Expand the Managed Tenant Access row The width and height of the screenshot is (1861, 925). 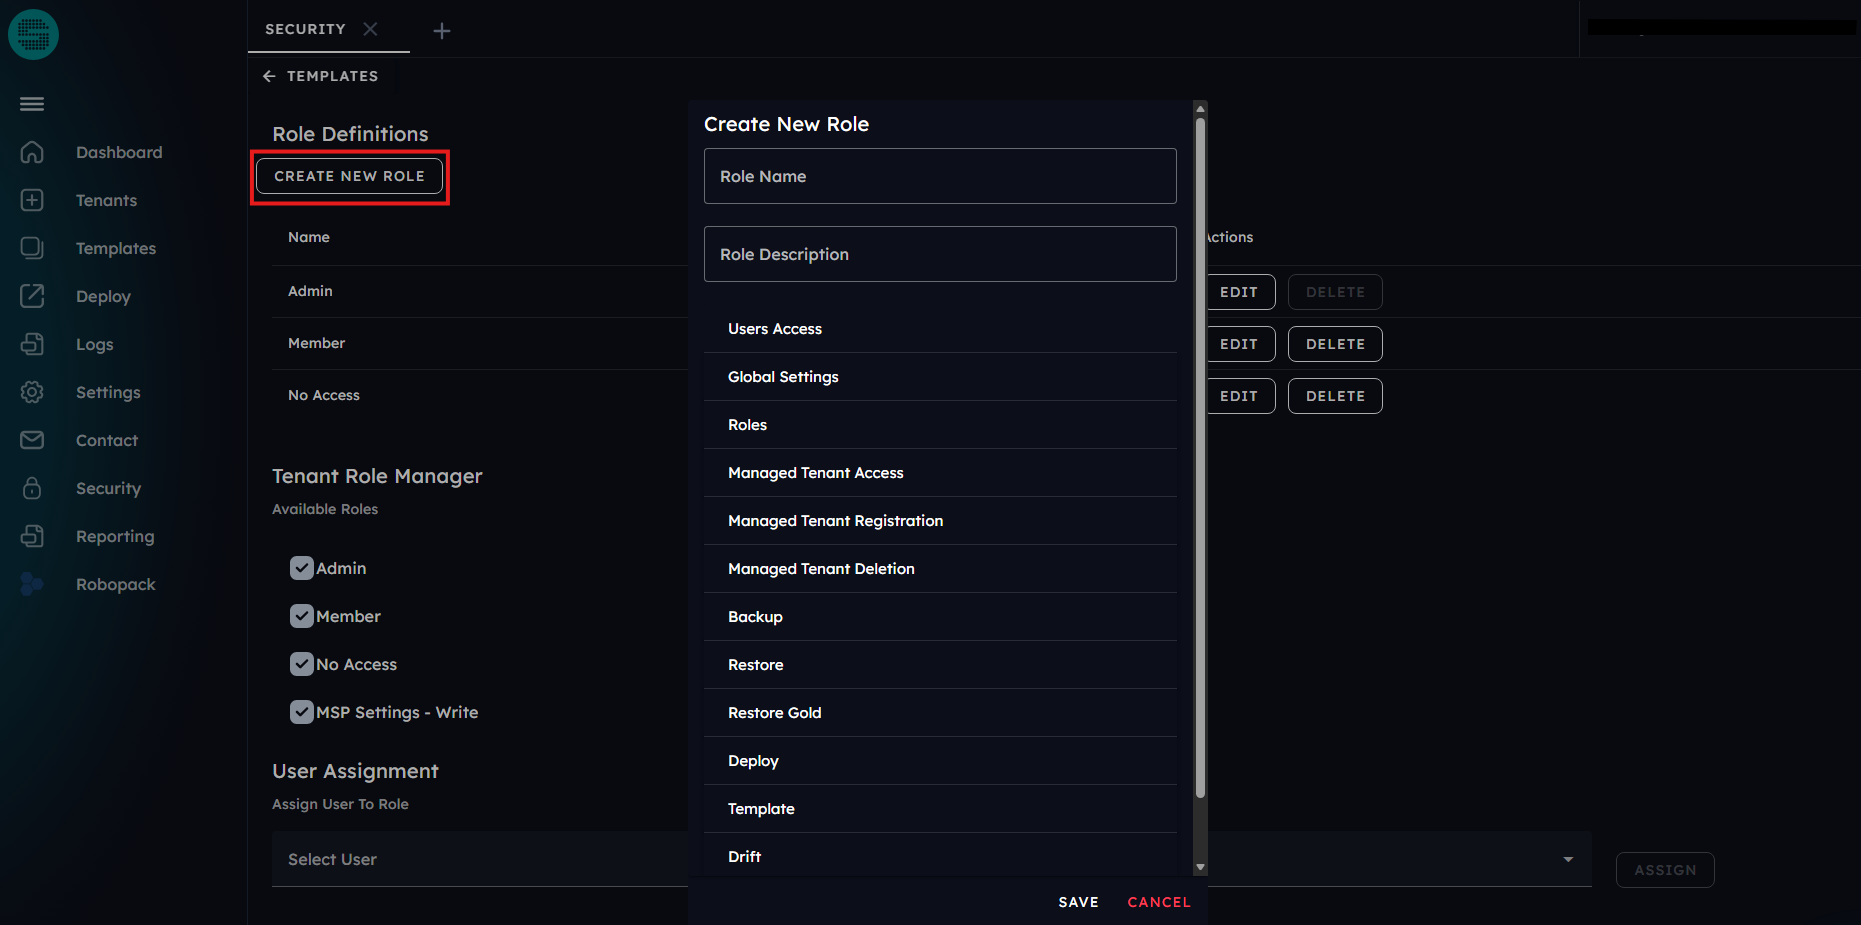click(x=939, y=473)
